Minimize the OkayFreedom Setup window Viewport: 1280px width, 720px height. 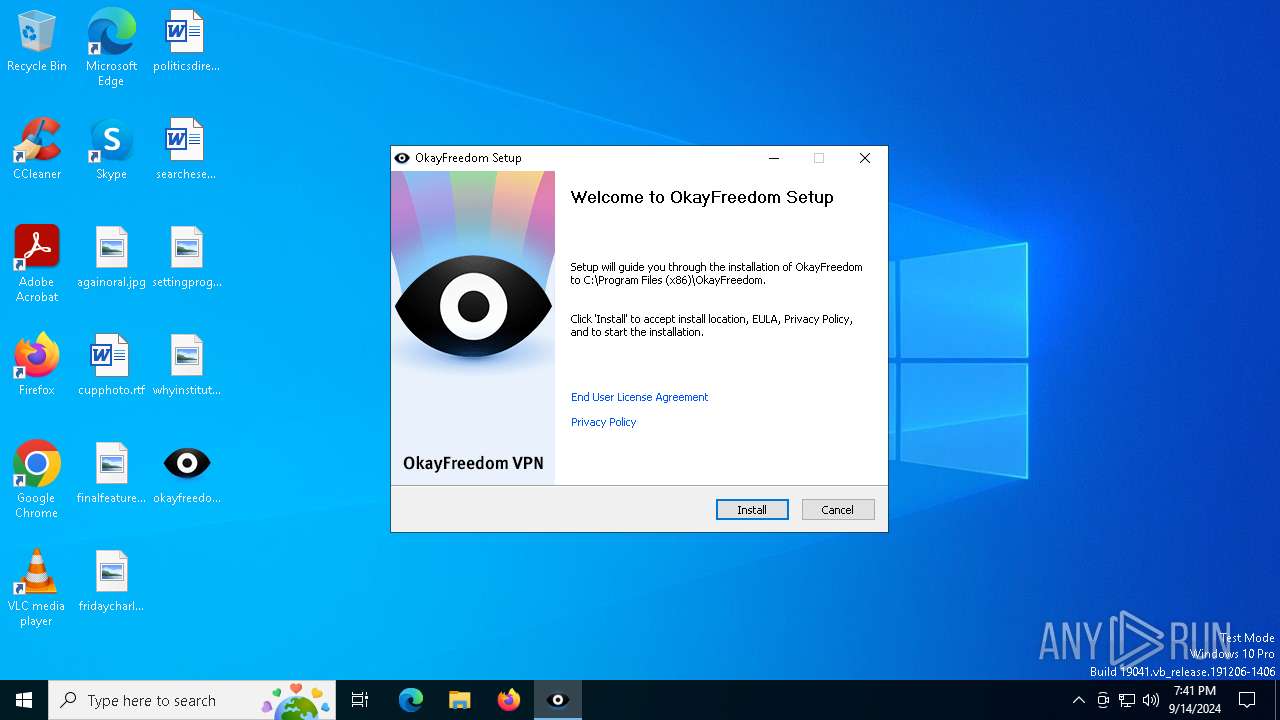click(x=774, y=158)
